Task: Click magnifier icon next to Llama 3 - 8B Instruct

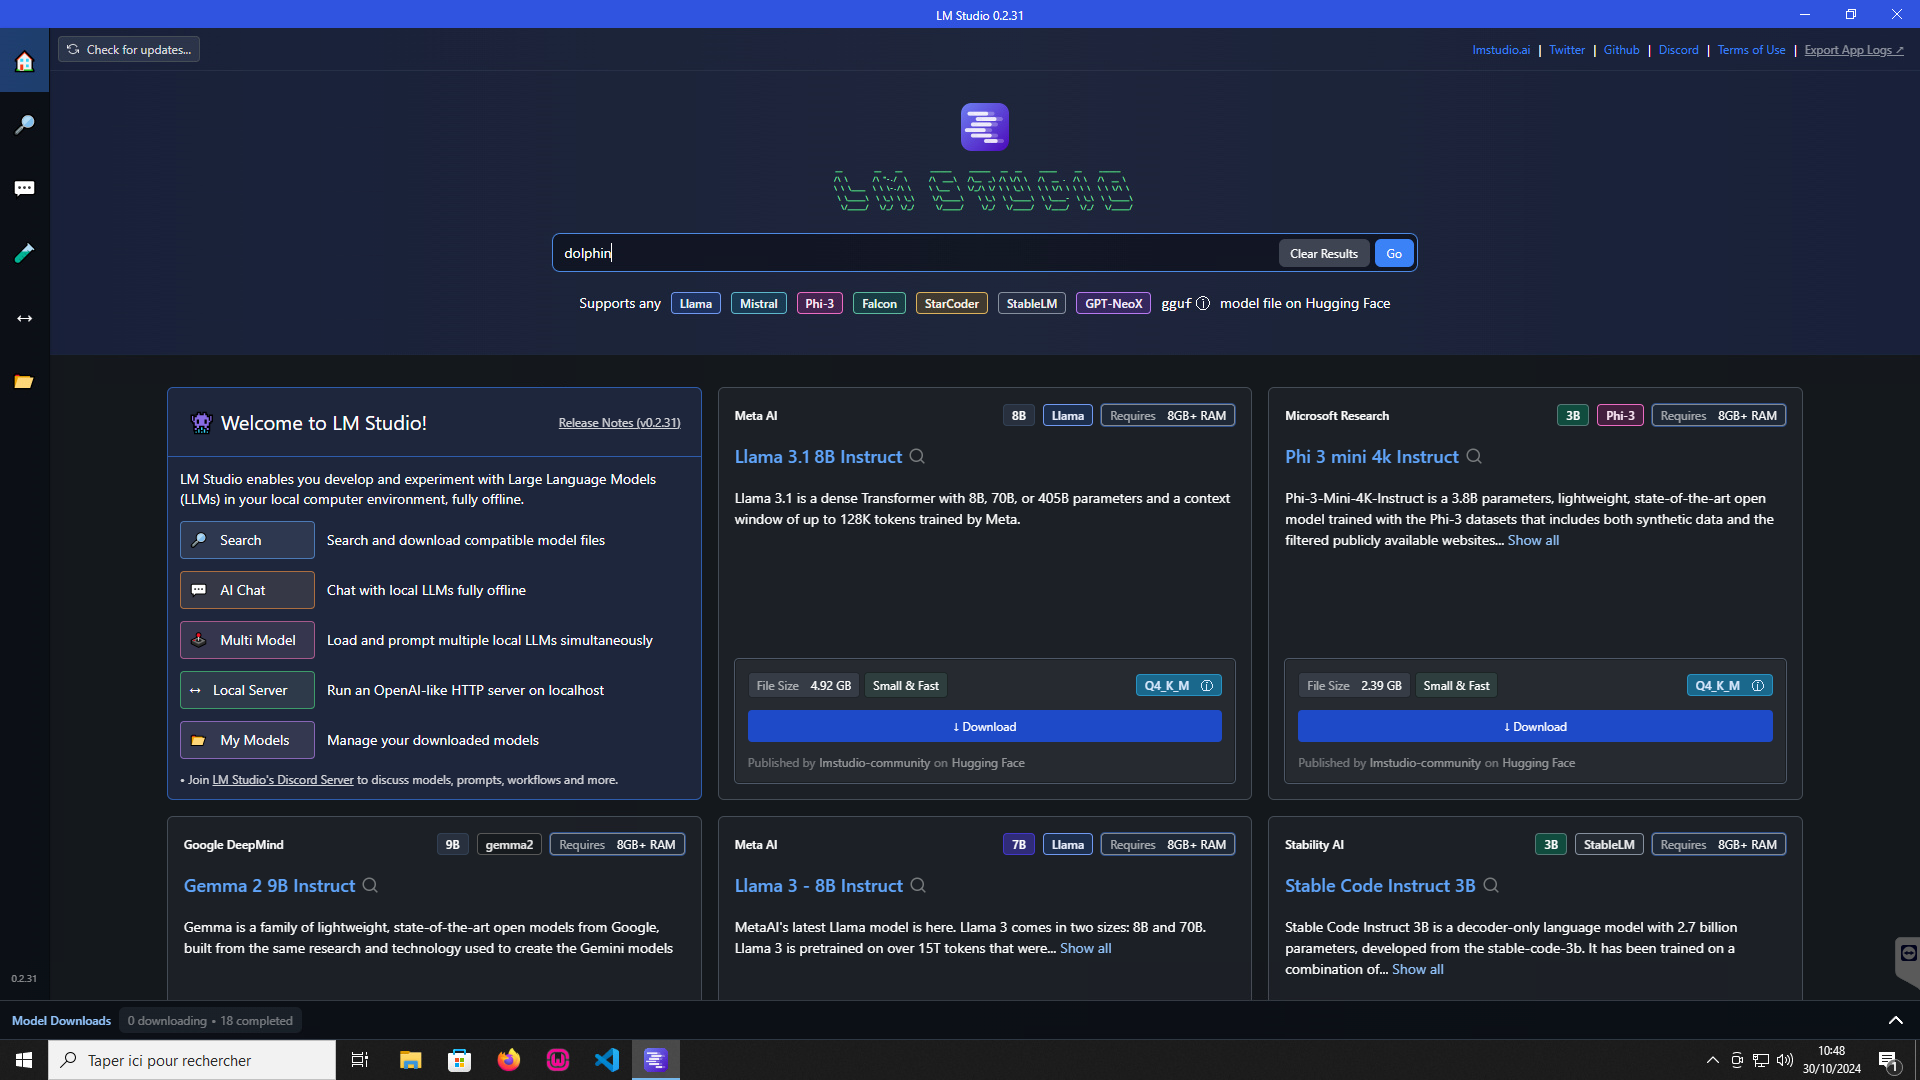Action: (x=918, y=886)
